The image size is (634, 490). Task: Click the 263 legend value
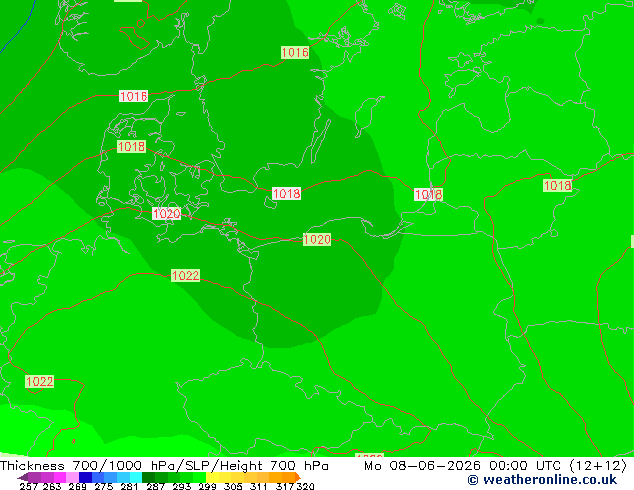point(52,486)
